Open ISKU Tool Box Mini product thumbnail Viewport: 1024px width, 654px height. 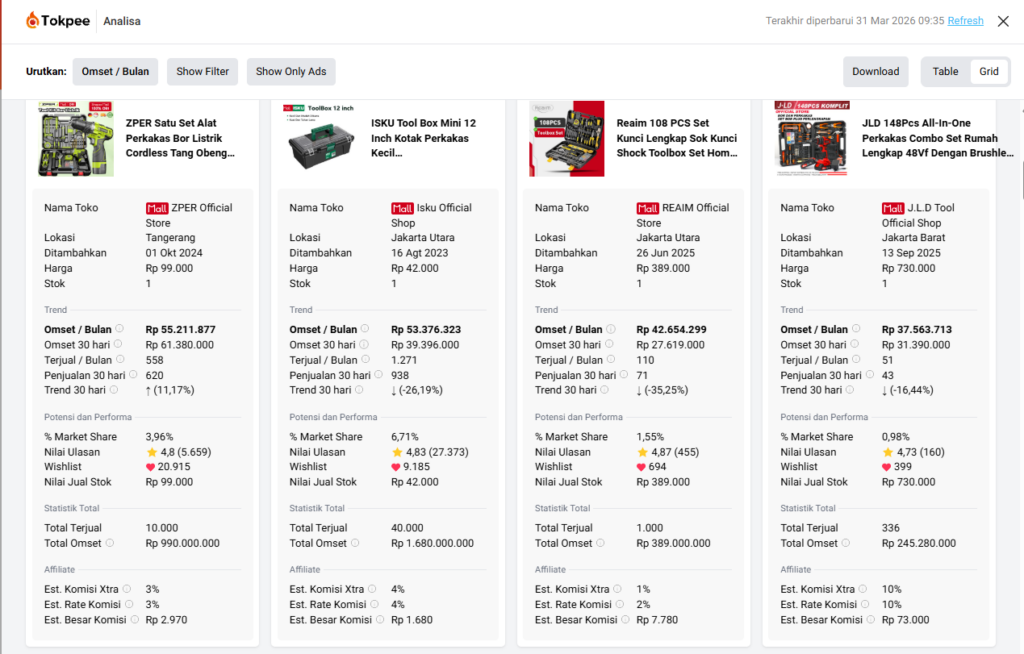pos(321,139)
